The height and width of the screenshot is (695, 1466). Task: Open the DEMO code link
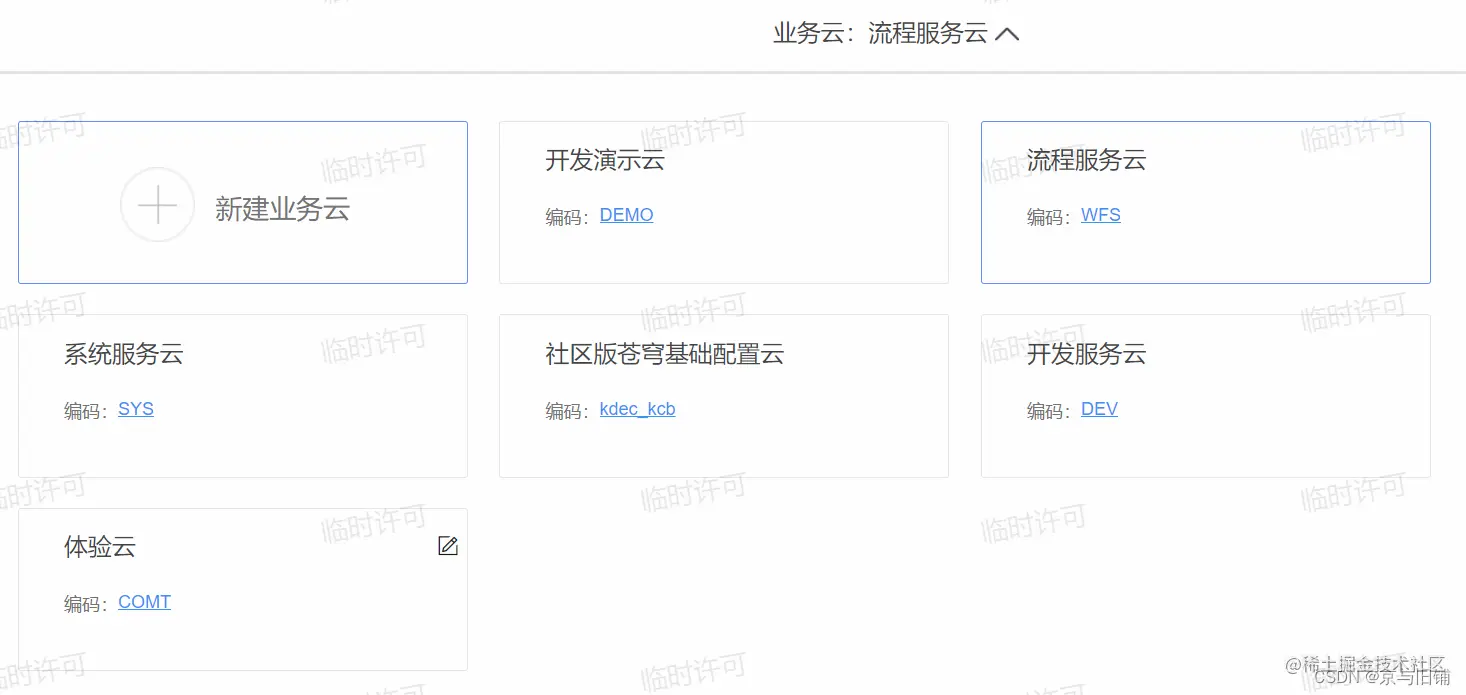(x=627, y=215)
